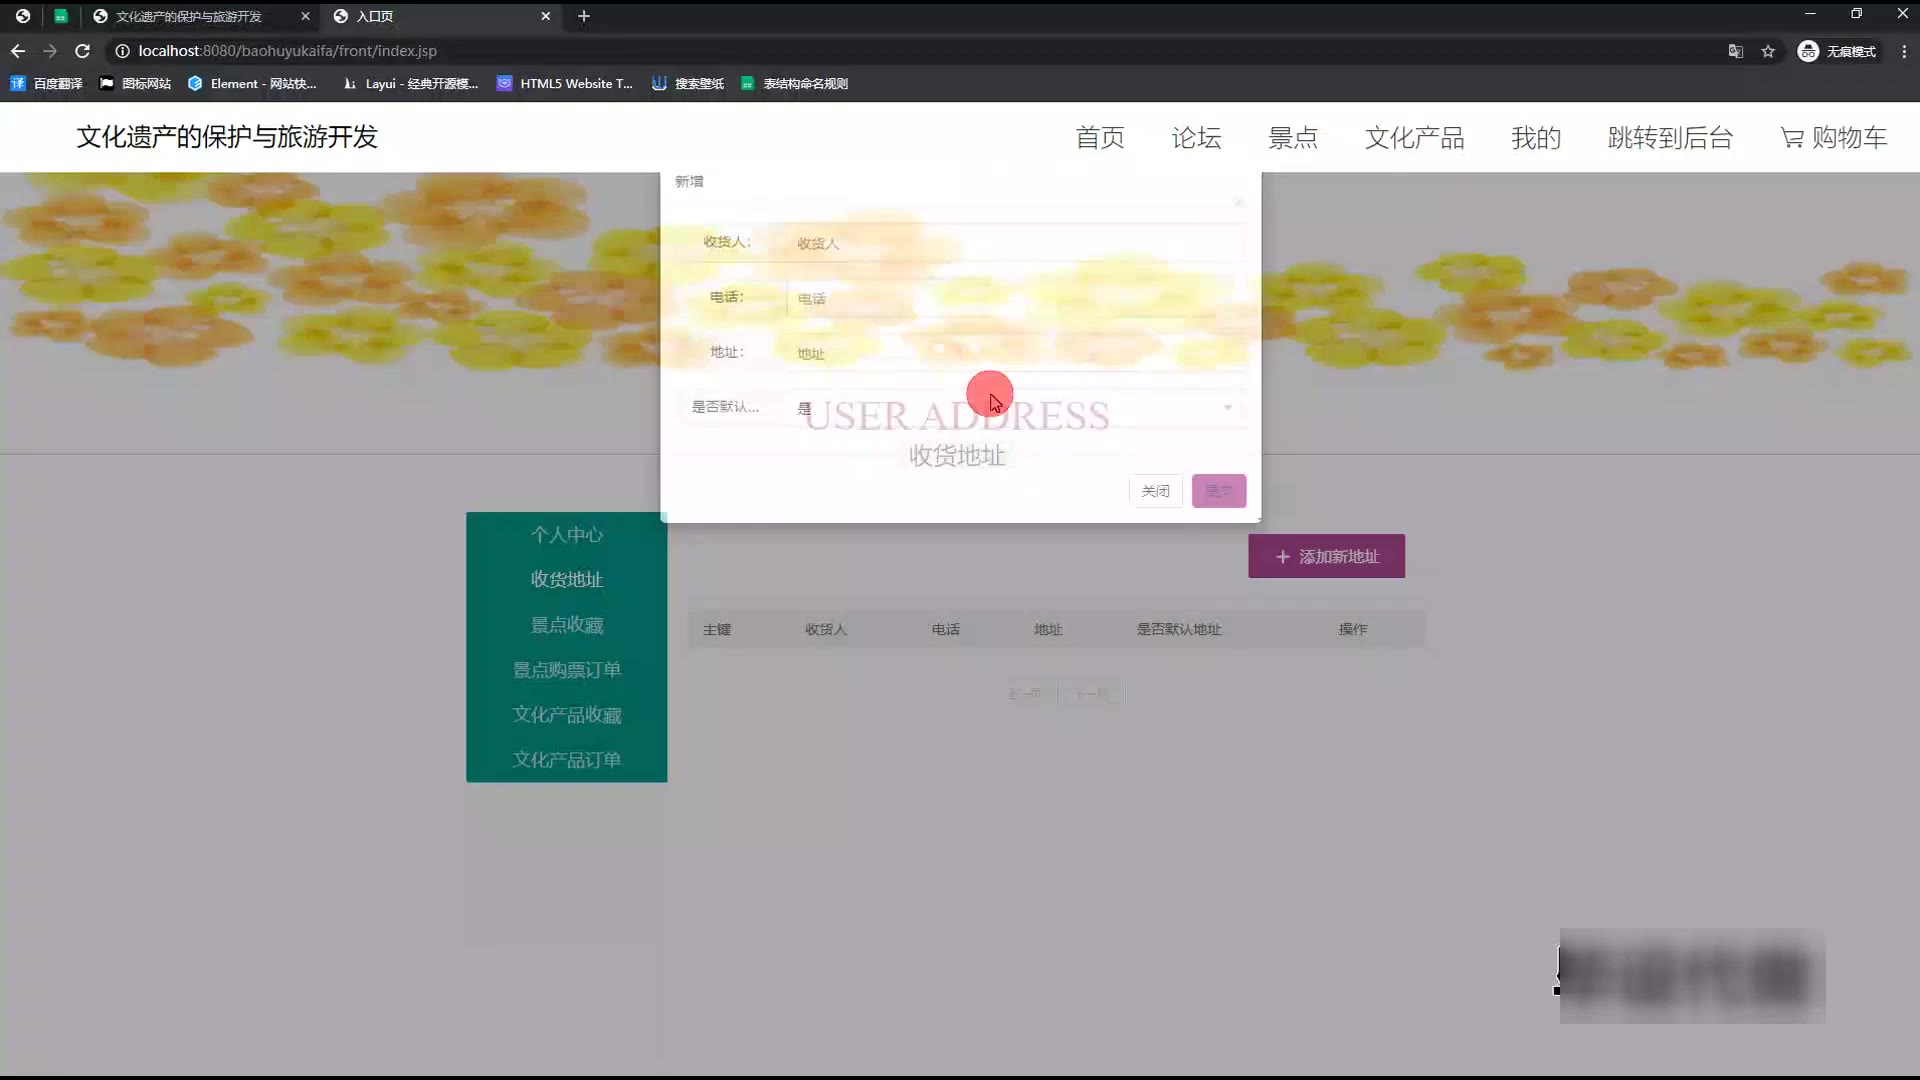Viewport: 1920px width, 1080px height.
Task: Click the 收货人 input field
Action: [1016, 243]
